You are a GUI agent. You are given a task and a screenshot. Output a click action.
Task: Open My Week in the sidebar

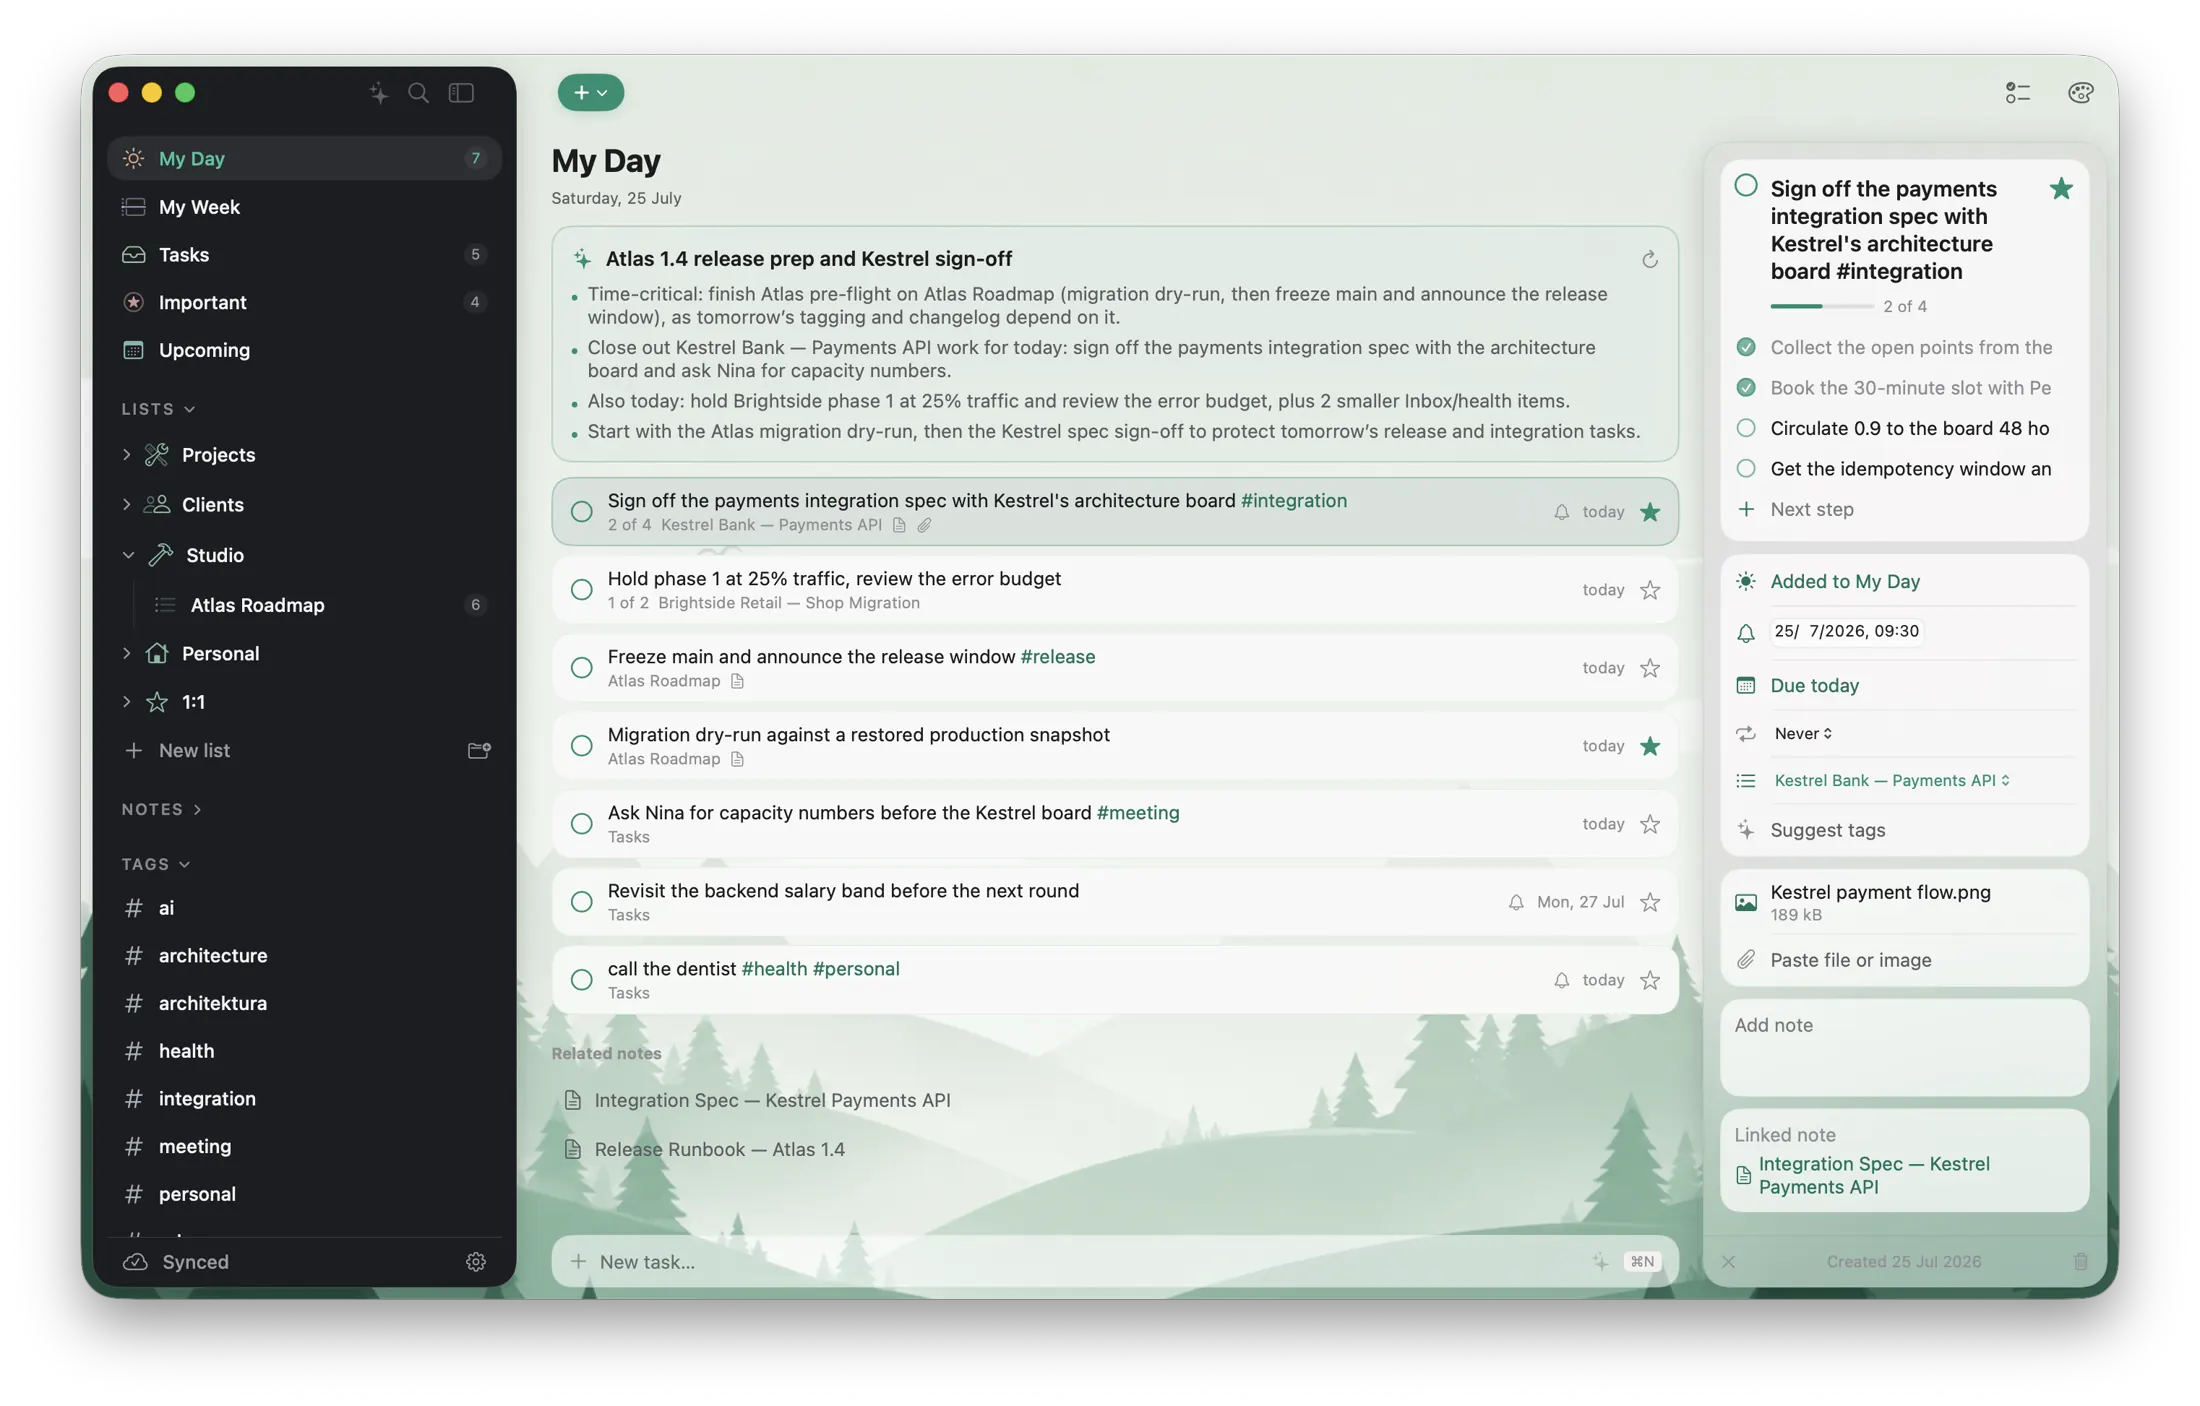pos(304,207)
